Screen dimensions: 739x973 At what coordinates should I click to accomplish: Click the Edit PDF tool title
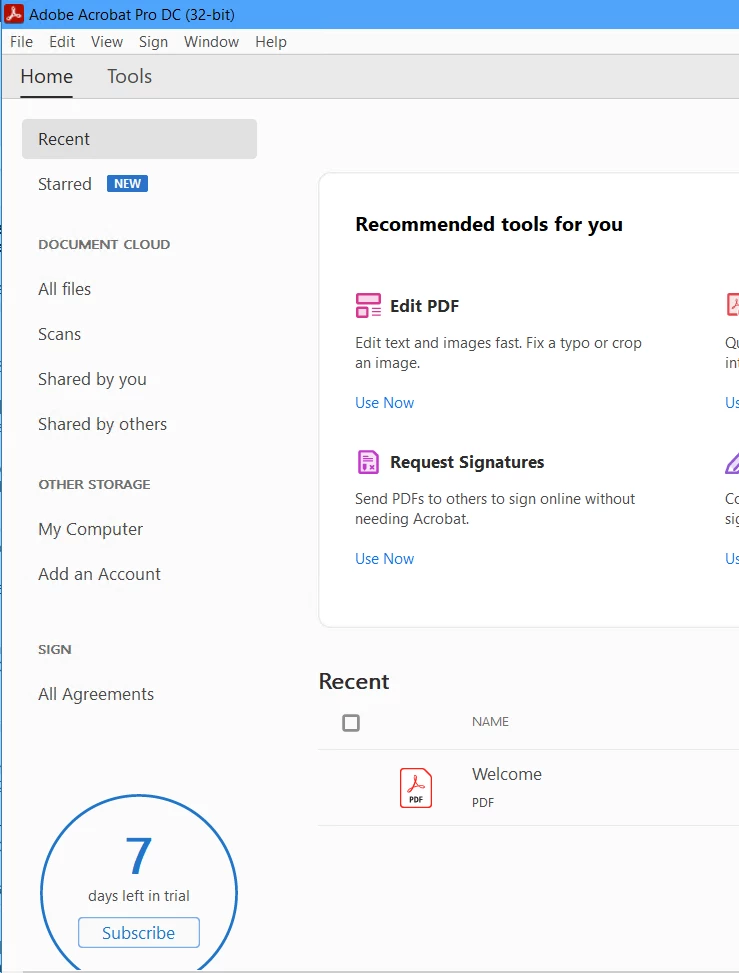coord(424,306)
